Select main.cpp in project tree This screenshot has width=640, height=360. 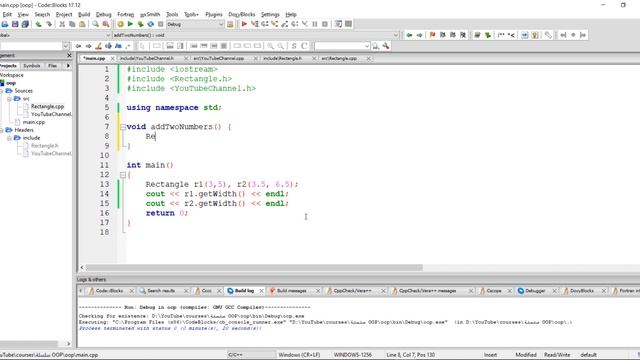tap(33, 122)
